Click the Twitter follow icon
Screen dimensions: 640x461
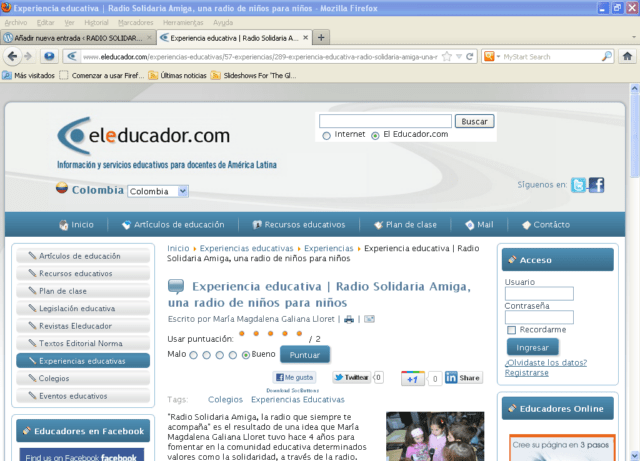coord(578,185)
